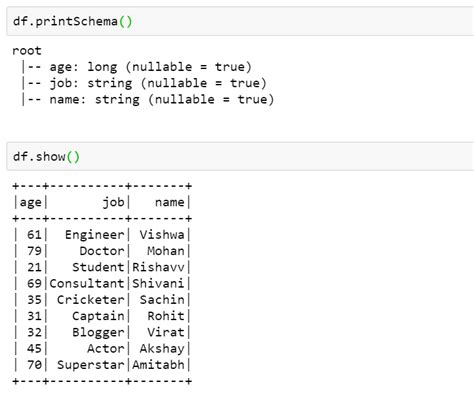Click the df.printSchema() code cell

click(240, 21)
